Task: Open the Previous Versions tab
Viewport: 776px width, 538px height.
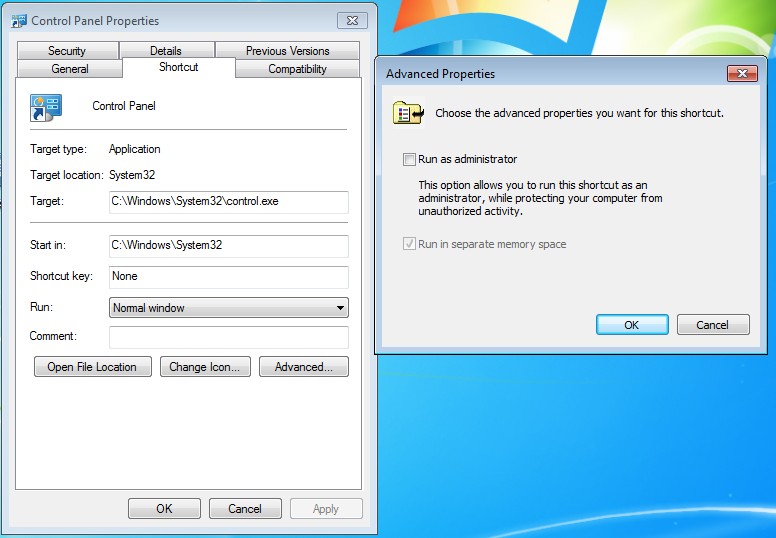Action: click(288, 50)
